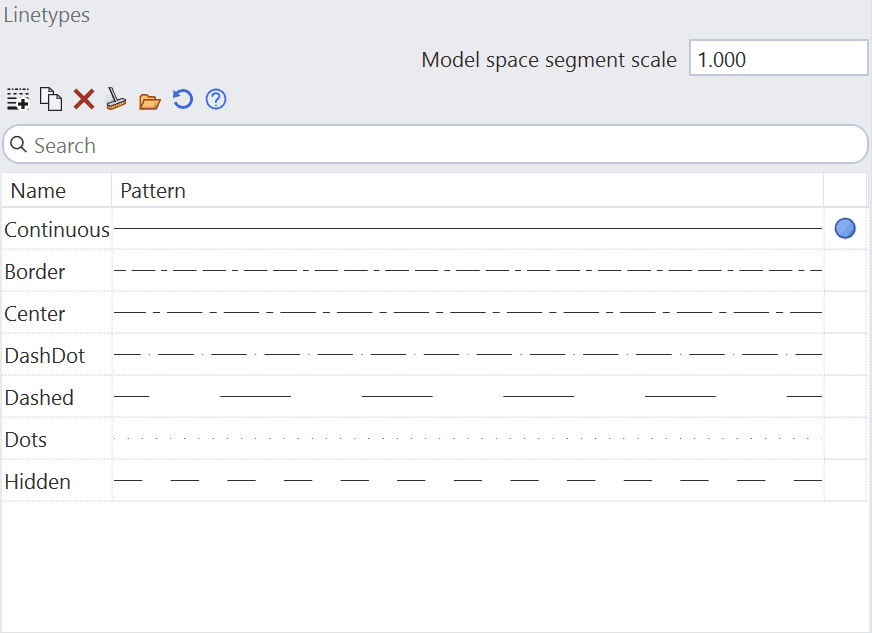Click the Dashed pattern preview

point(468,397)
